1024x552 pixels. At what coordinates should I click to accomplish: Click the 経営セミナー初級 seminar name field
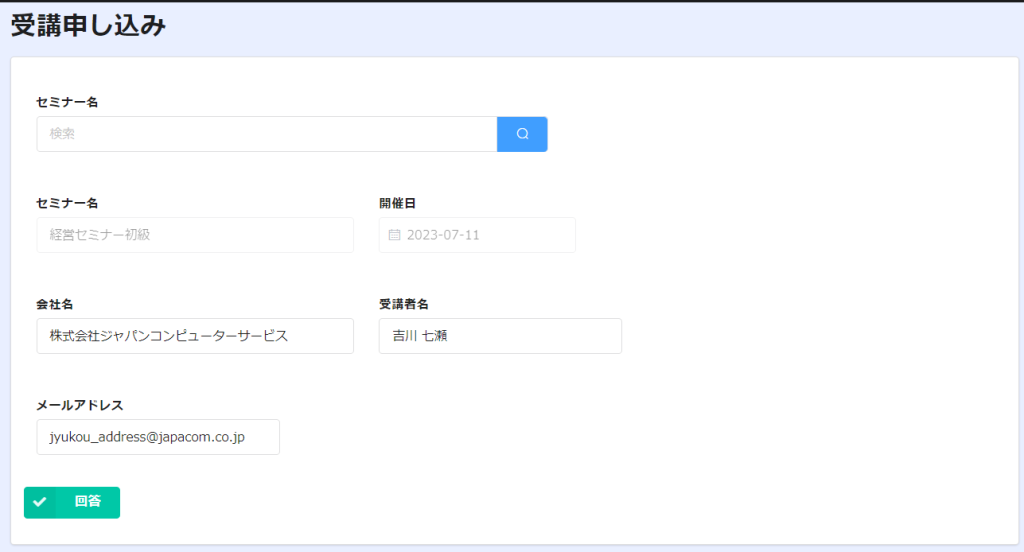tap(195, 235)
